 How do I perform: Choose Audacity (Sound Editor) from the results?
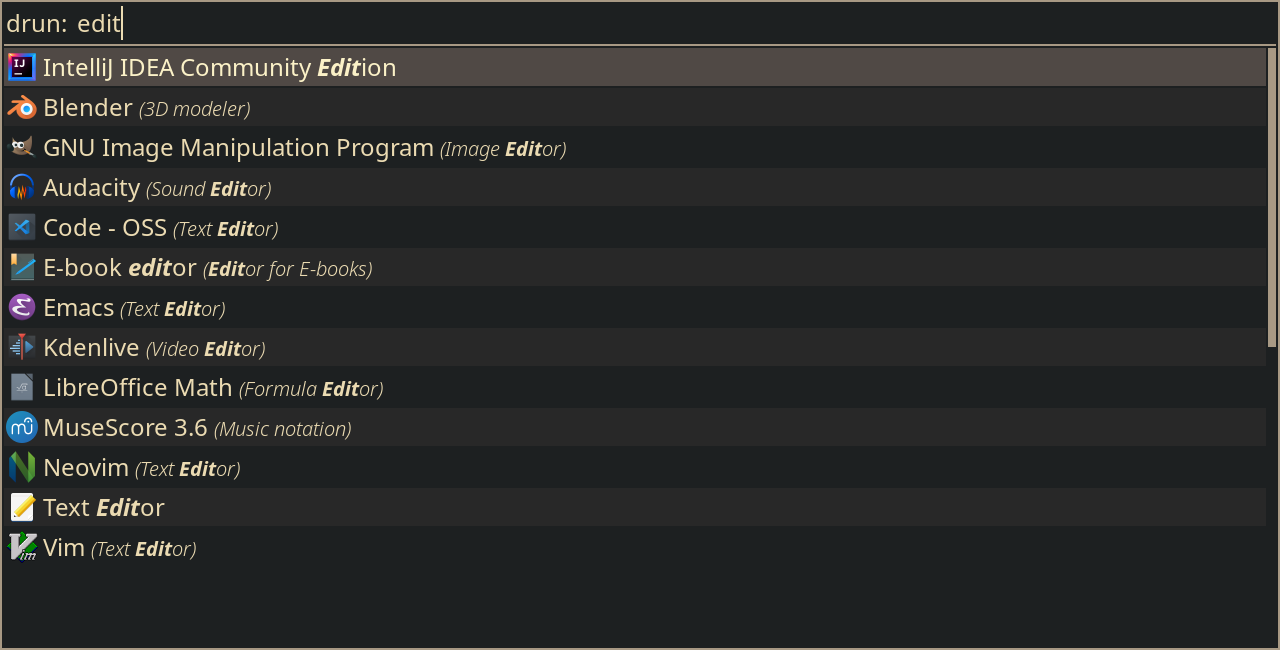click(635, 187)
